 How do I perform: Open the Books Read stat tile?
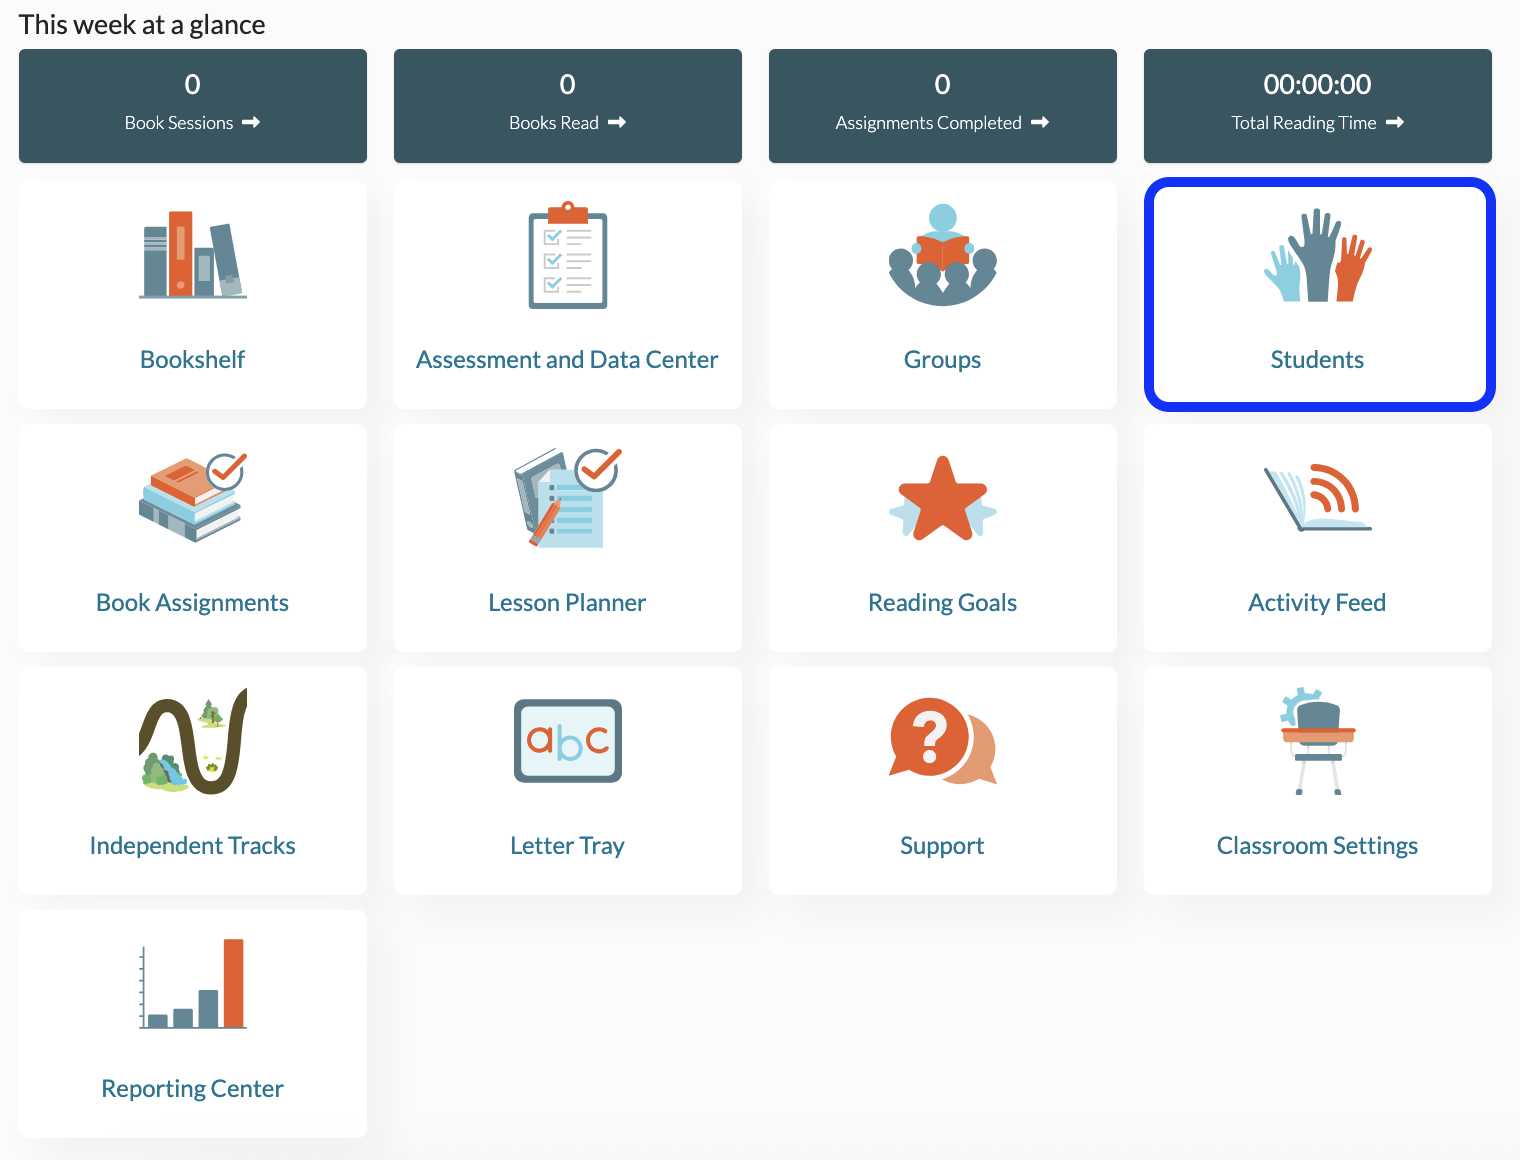point(568,106)
